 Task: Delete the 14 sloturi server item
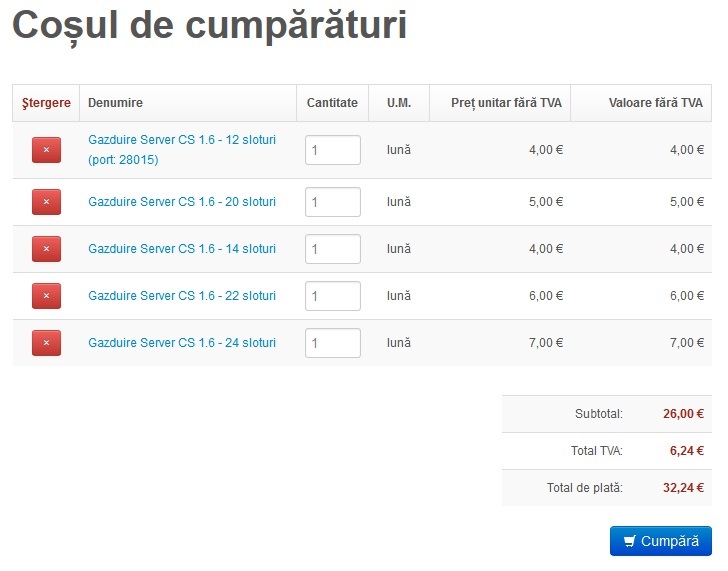pyautogui.click(x=46, y=249)
